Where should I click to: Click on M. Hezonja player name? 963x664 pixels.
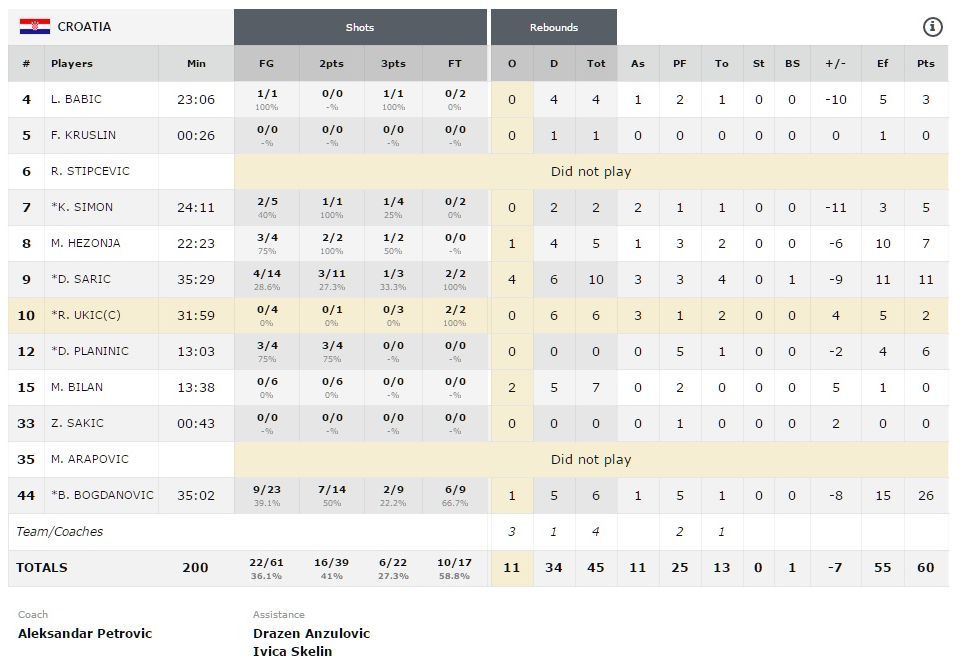click(x=84, y=243)
